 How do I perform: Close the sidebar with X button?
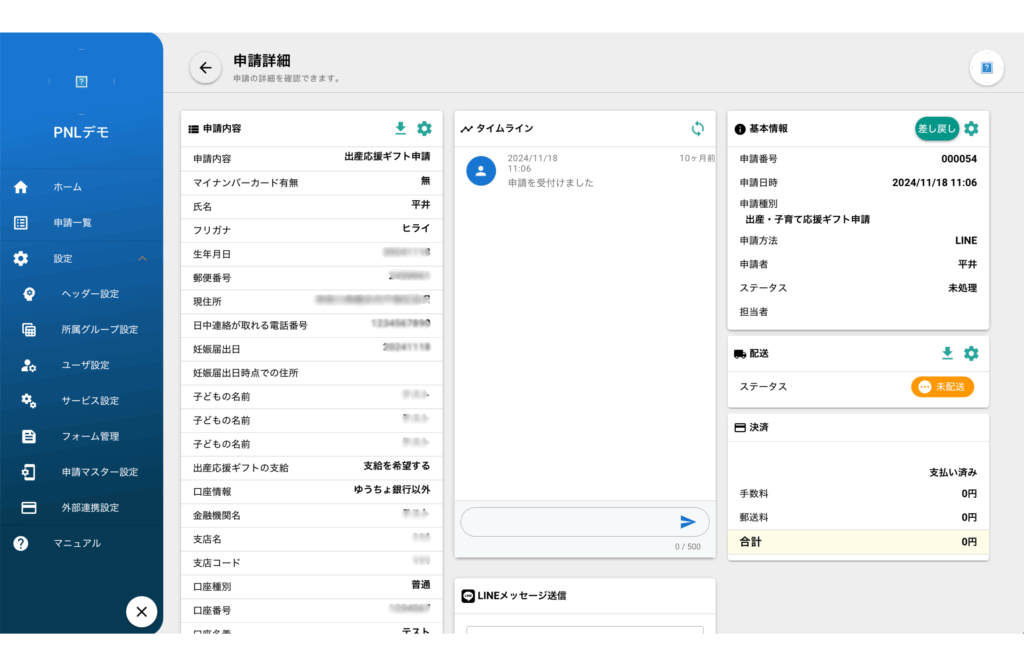click(141, 612)
